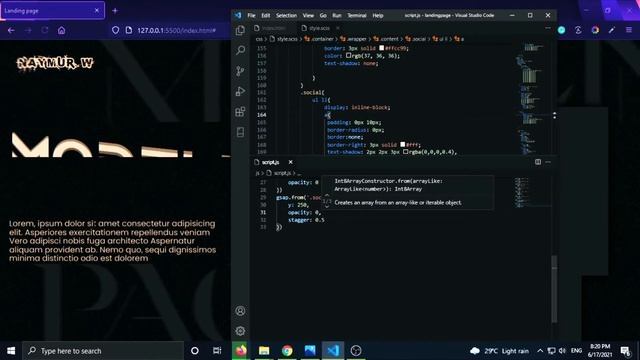Open Firefox from taskbar
This screenshot has height=360, width=640.
(x=241, y=351)
